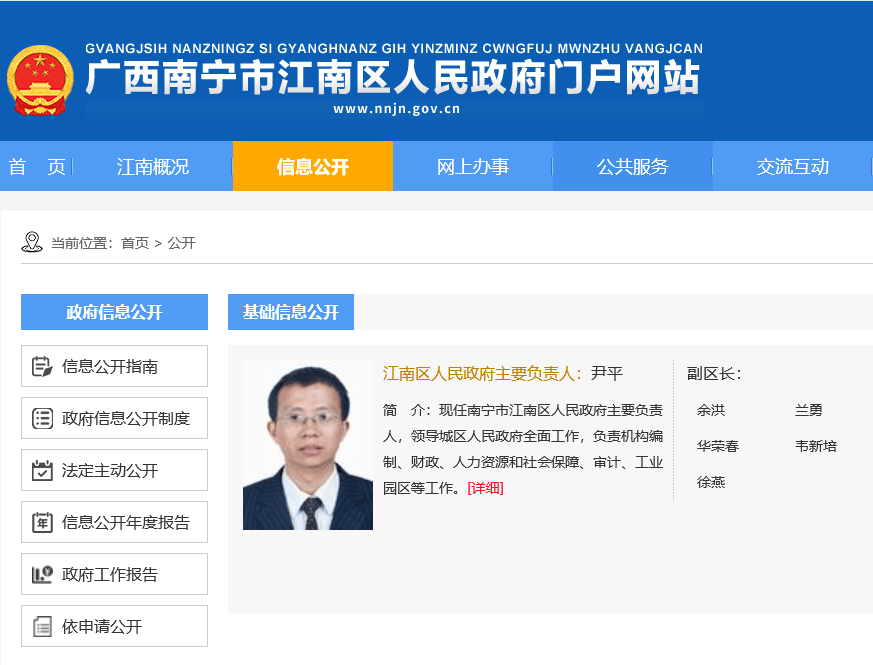Click the document icon next to 依申请公开
The image size is (873, 665).
tap(43, 626)
